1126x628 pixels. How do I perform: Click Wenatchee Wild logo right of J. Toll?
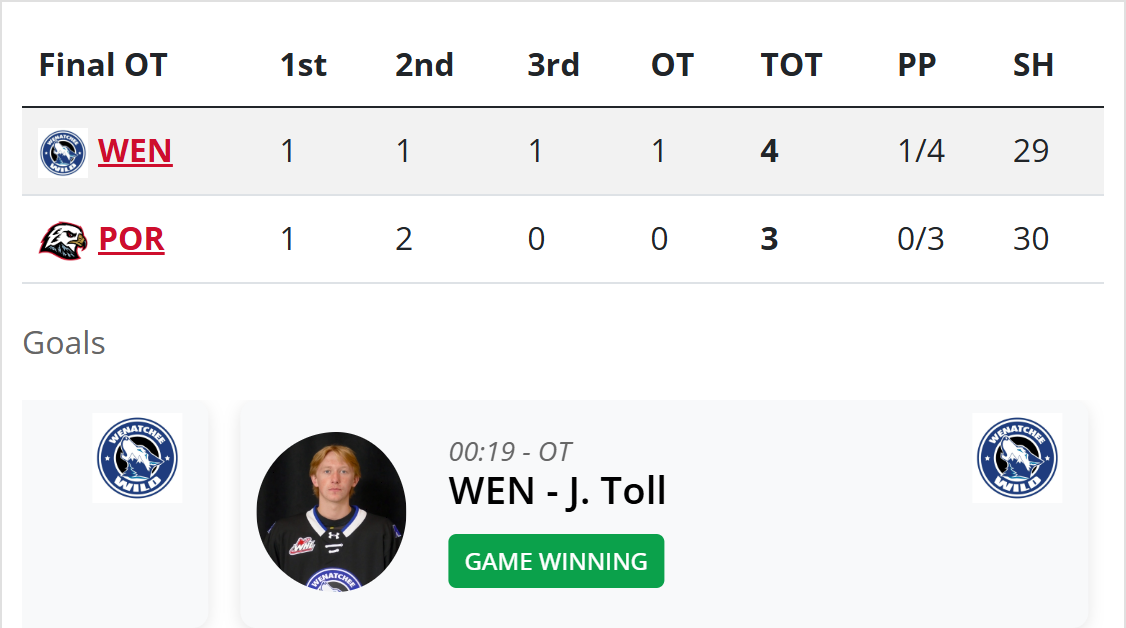(x=1017, y=458)
